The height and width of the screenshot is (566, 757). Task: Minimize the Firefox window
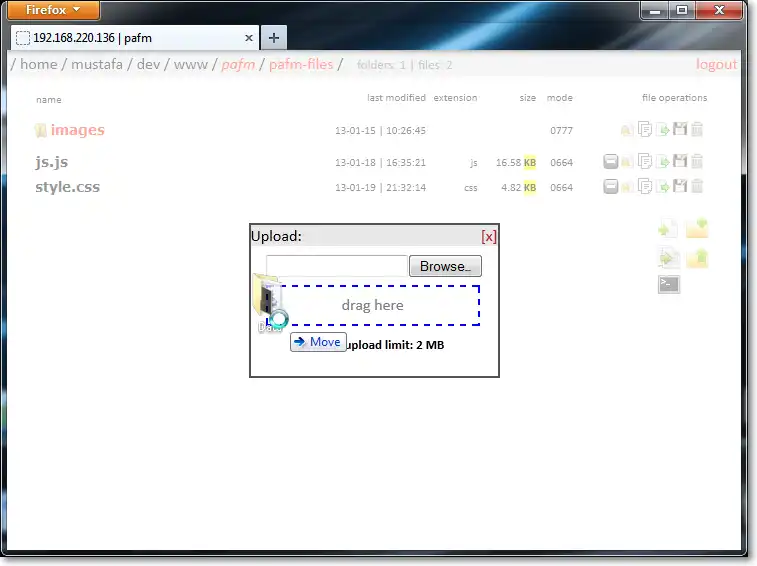click(655, 10)
